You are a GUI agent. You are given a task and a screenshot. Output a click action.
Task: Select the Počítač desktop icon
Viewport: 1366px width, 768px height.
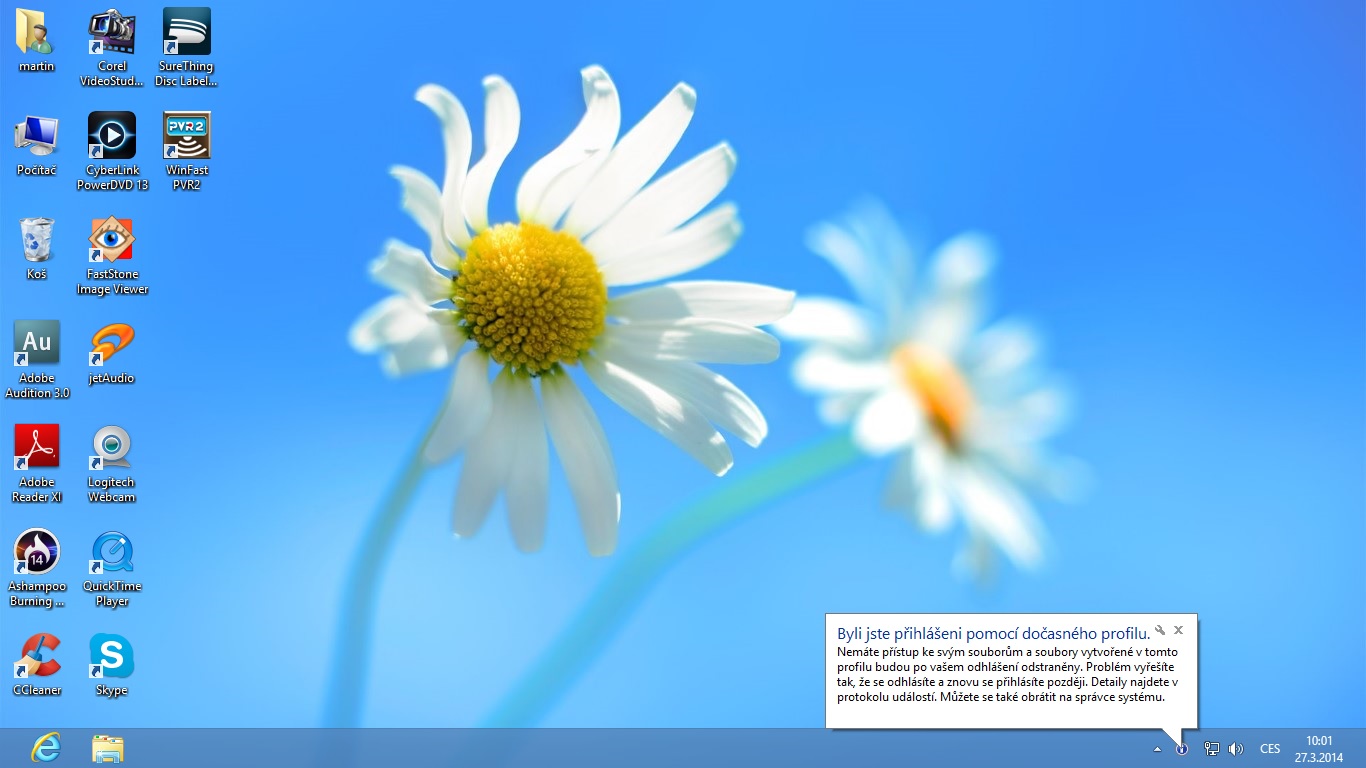click(x=37, y=144)
